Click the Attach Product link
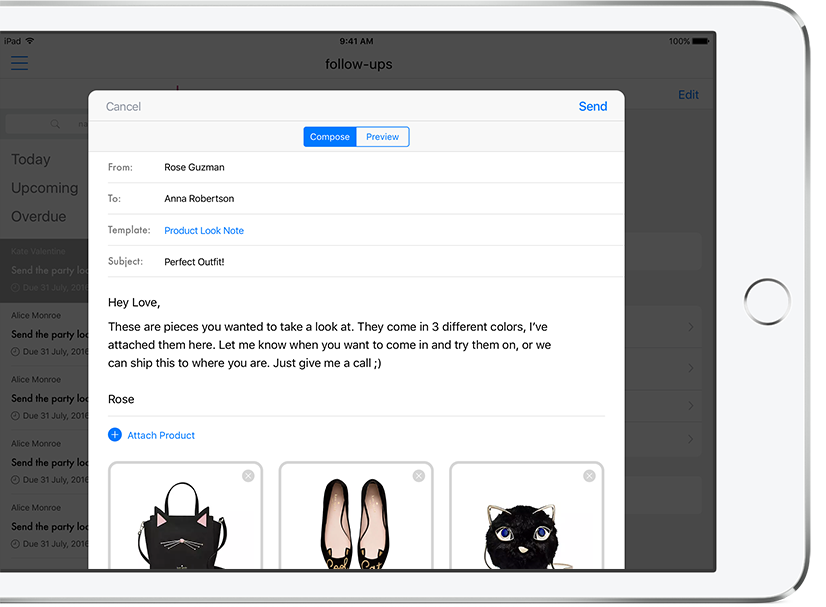Viewport: 826px width, 607px height. click(161, 435)
